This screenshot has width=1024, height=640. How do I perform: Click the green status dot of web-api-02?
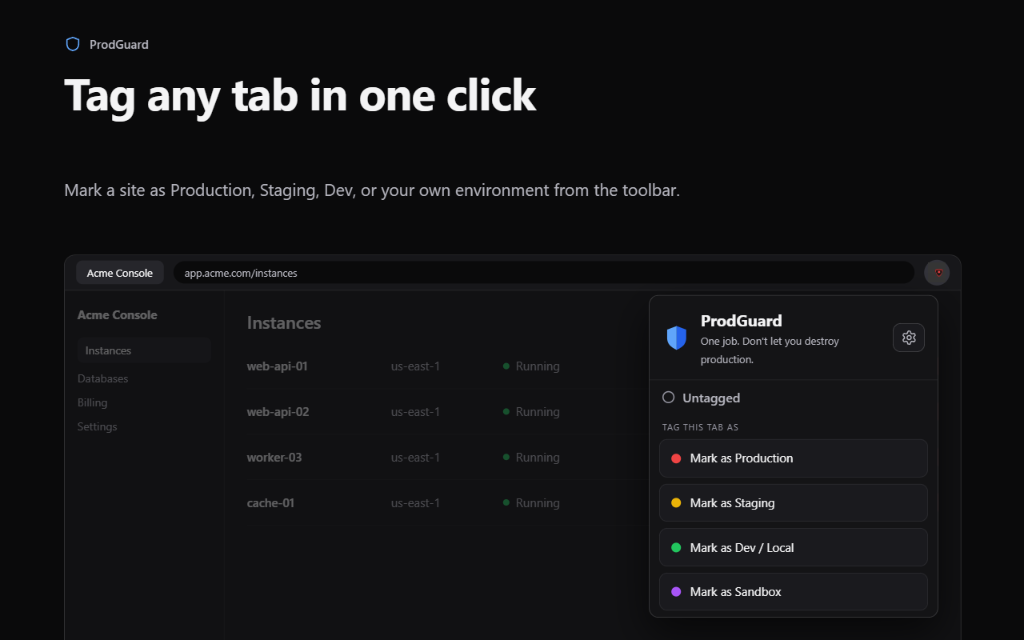(x=506, y=411)
